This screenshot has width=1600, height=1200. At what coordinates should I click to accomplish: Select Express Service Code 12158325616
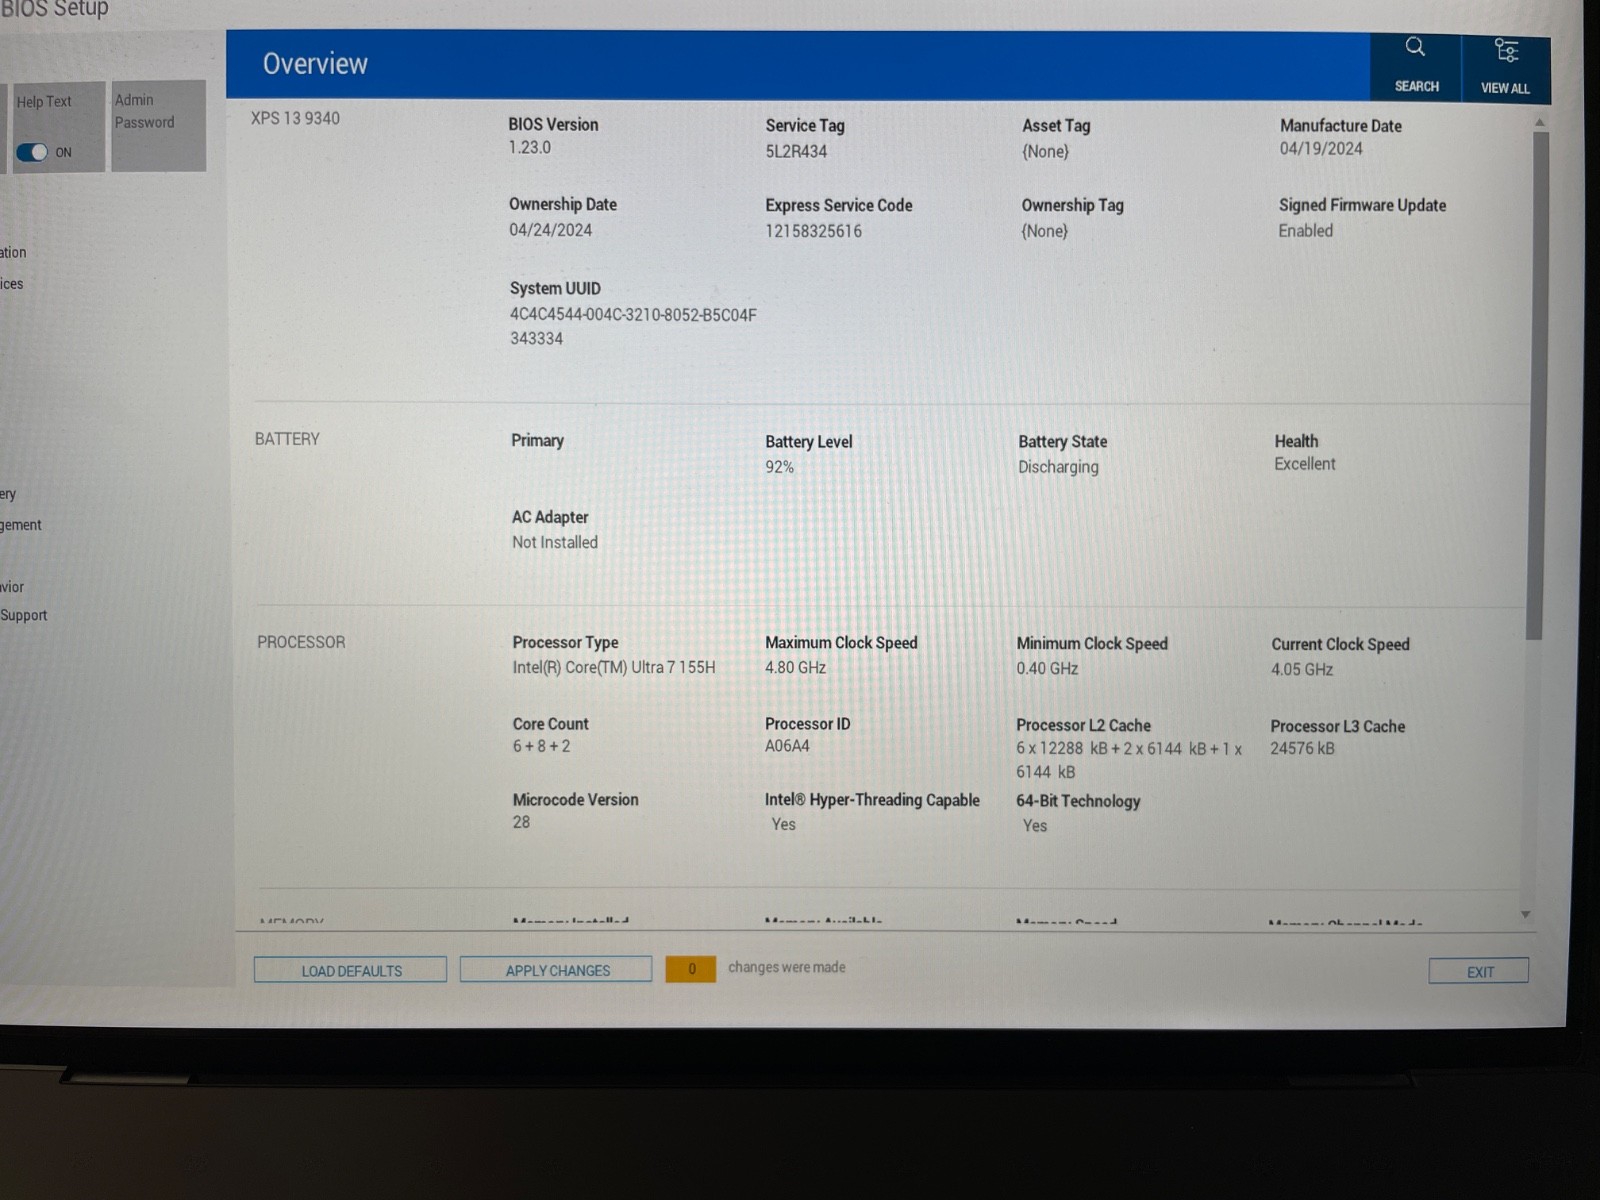click(813, 230)
